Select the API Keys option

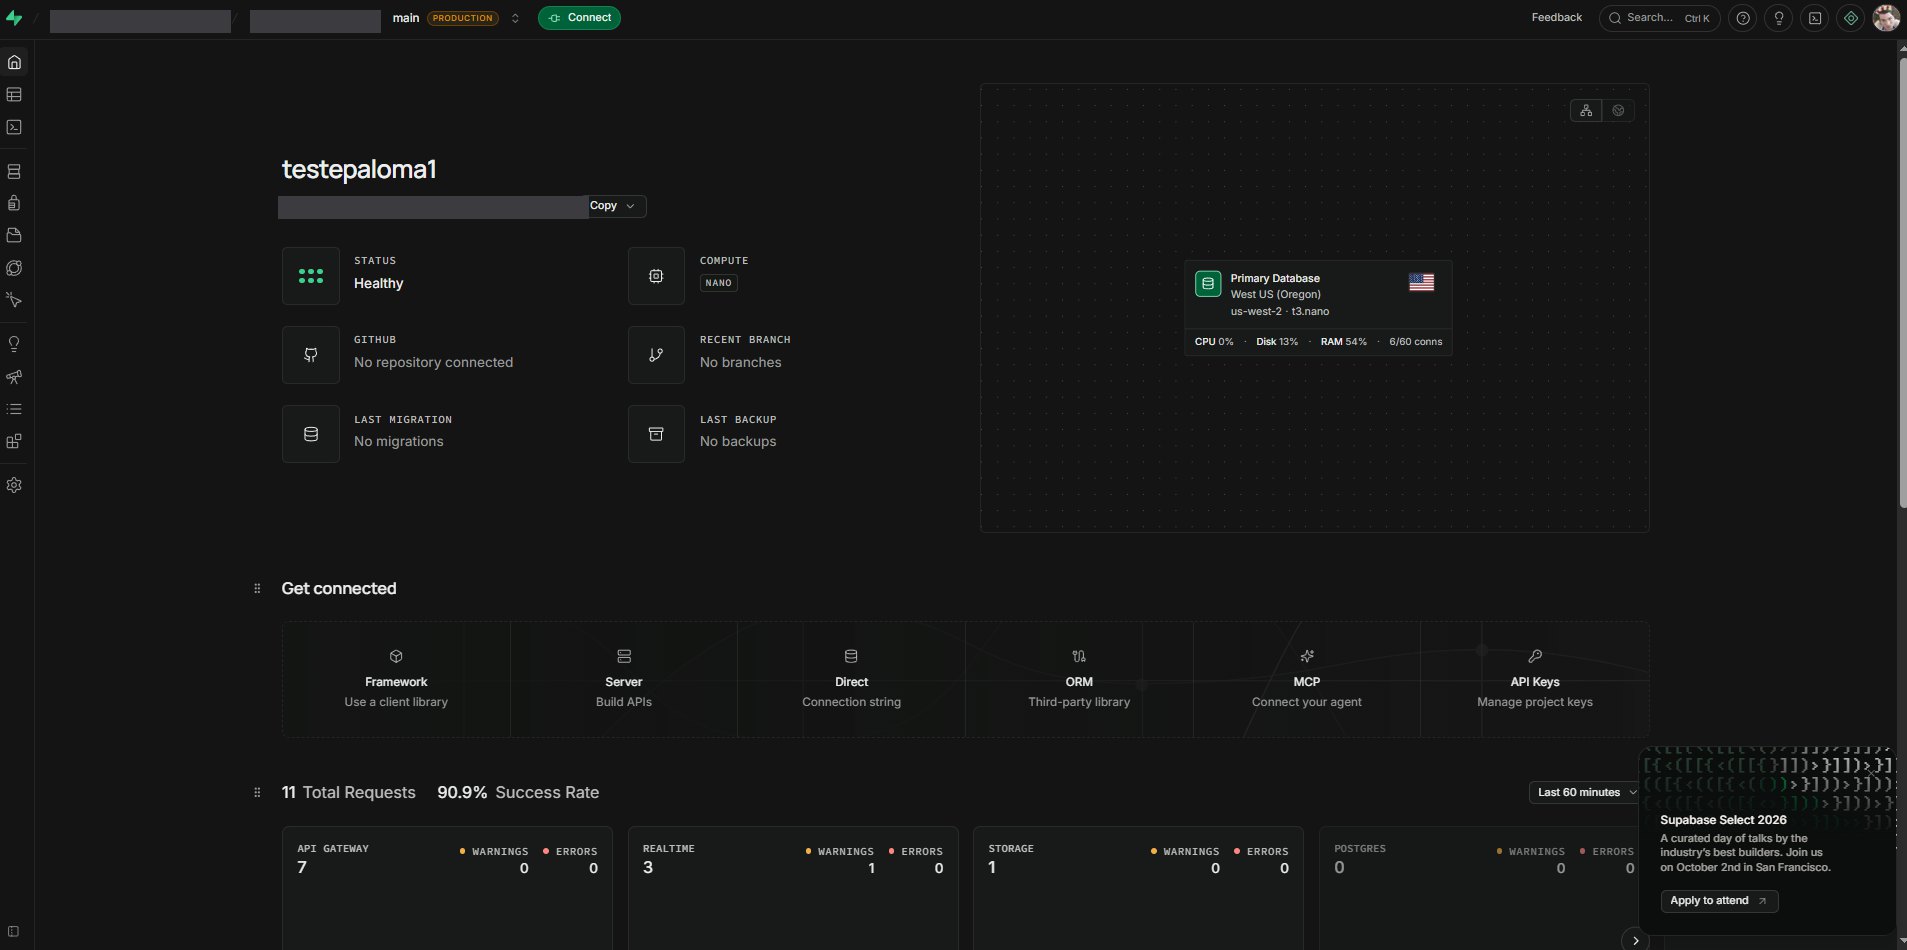click(1535, 680)
